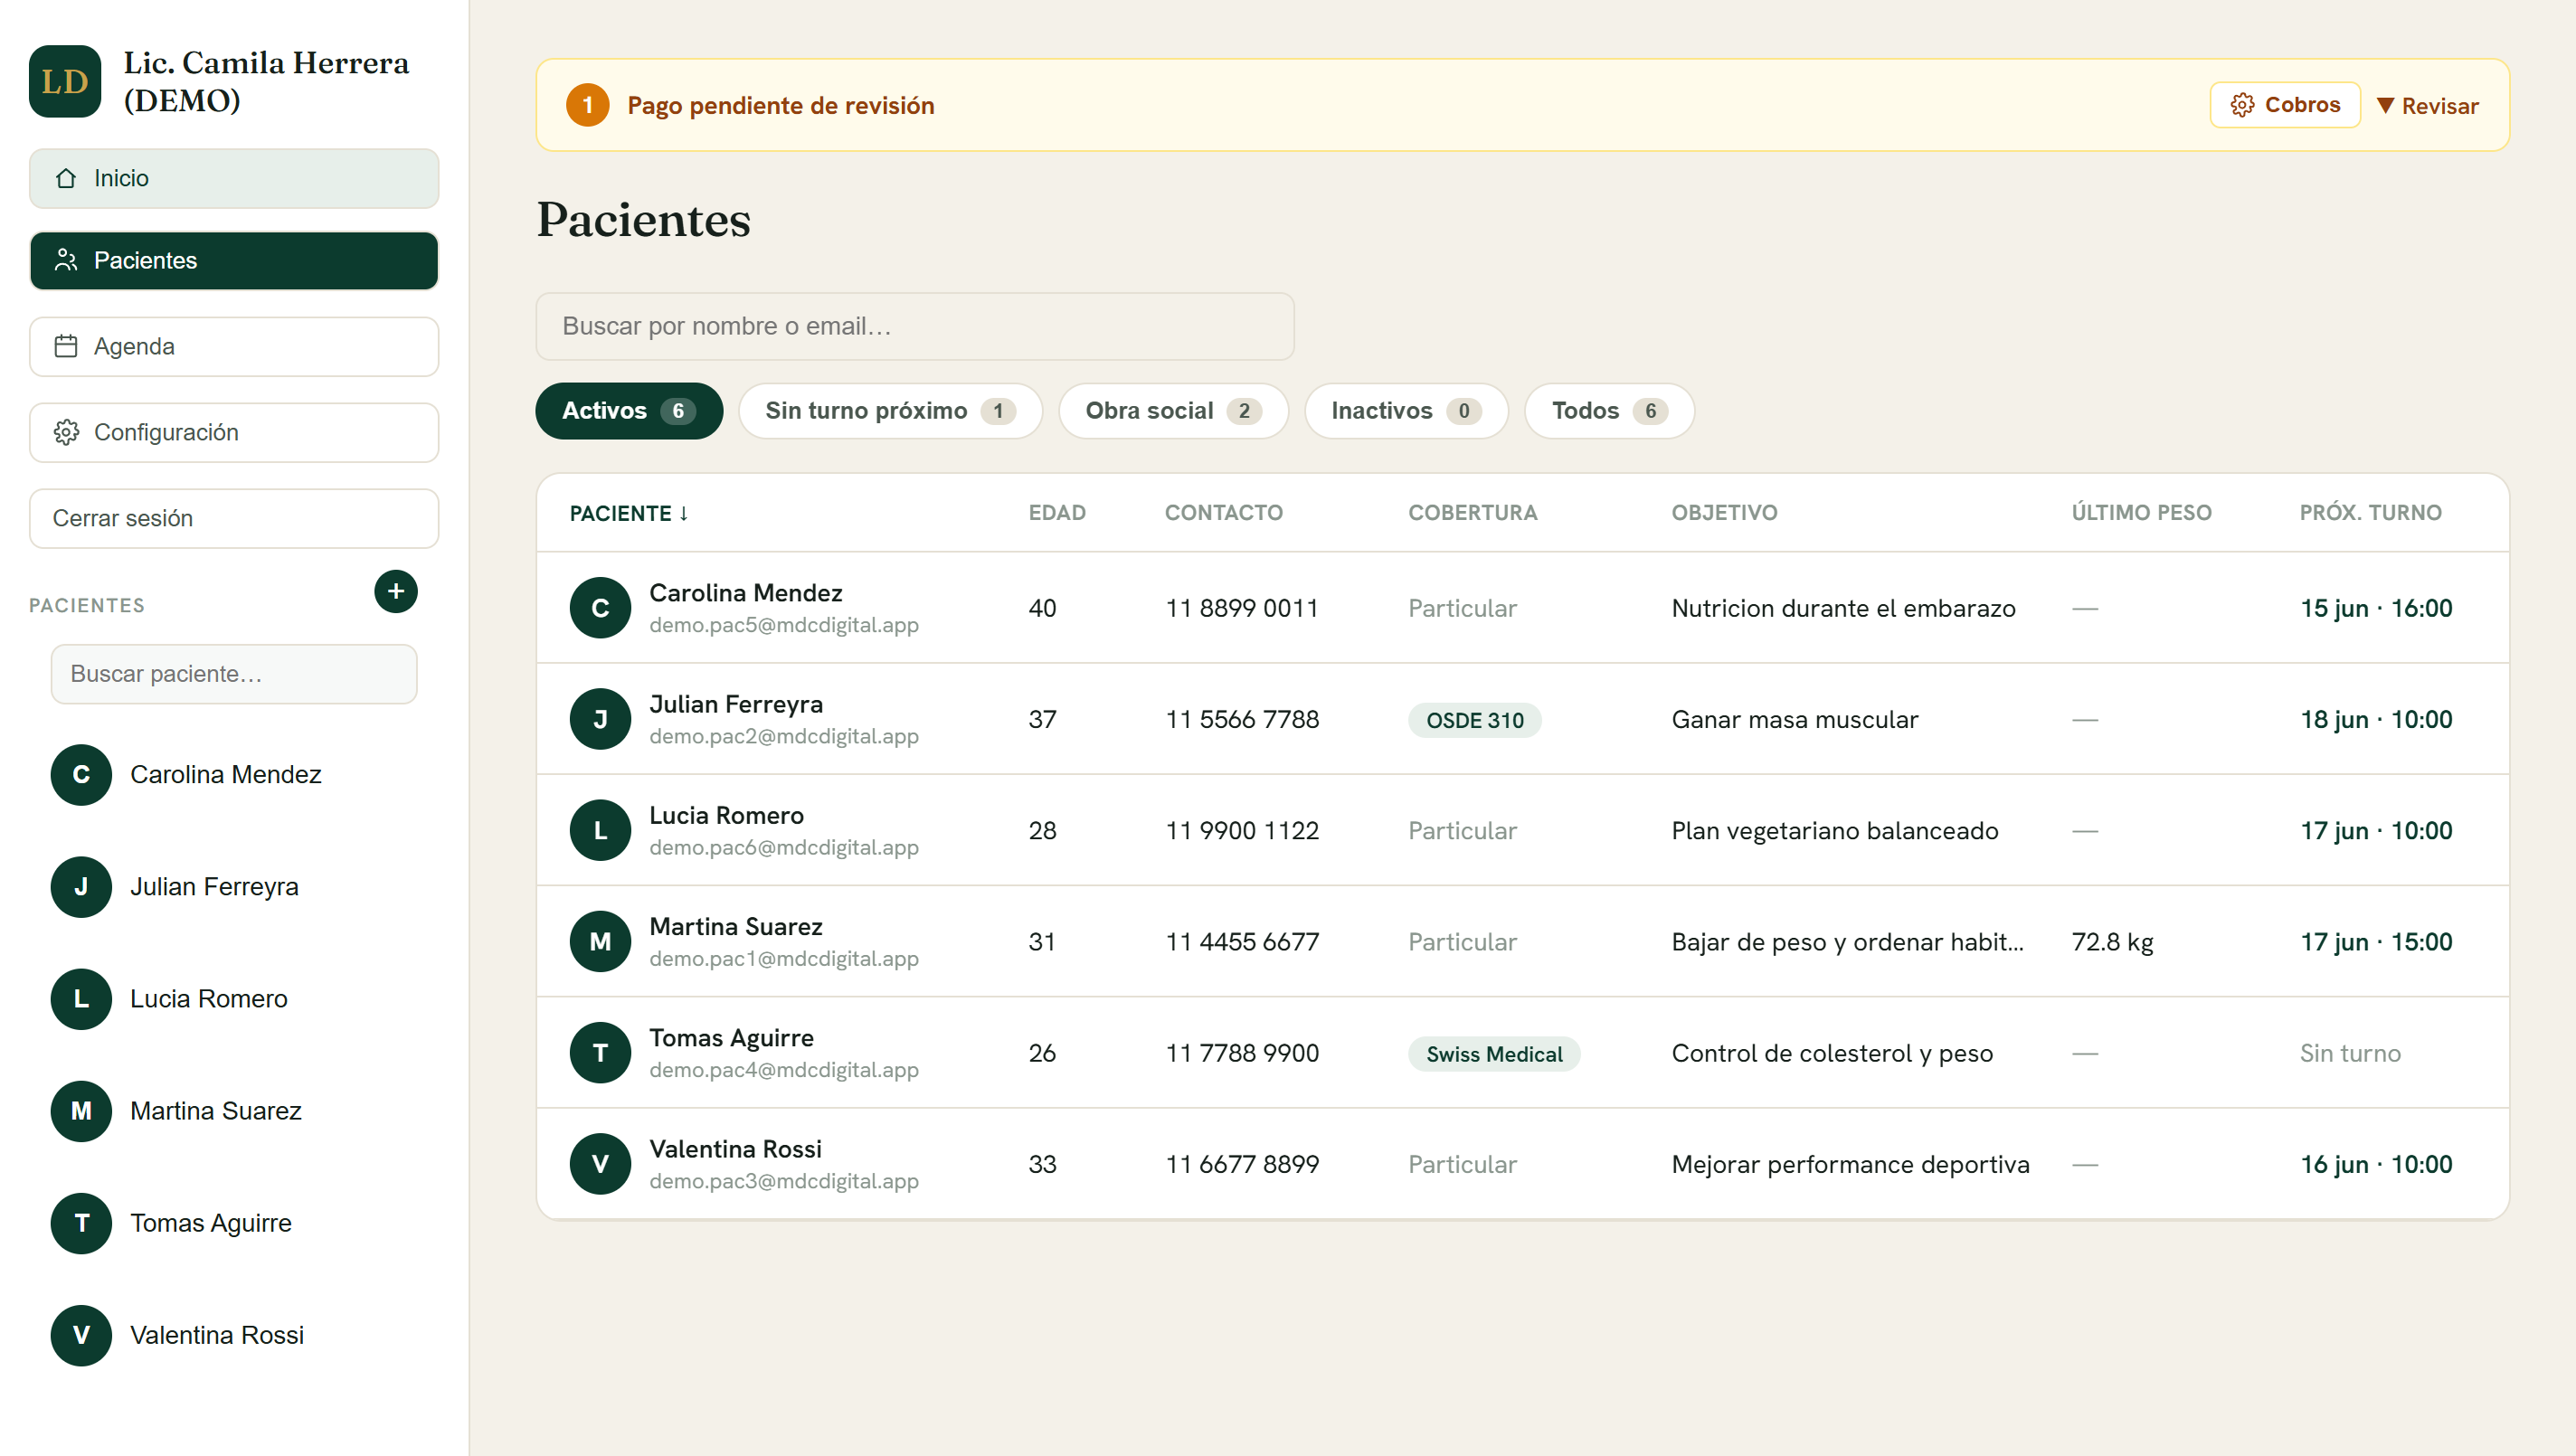
Task: Click the LD logo badge
Action: (65, 81)
